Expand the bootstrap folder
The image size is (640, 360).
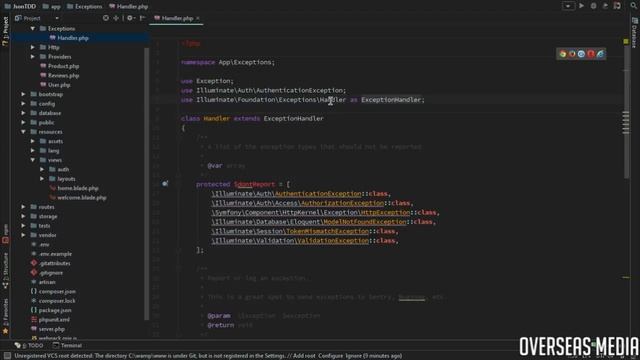coord(23,94)
